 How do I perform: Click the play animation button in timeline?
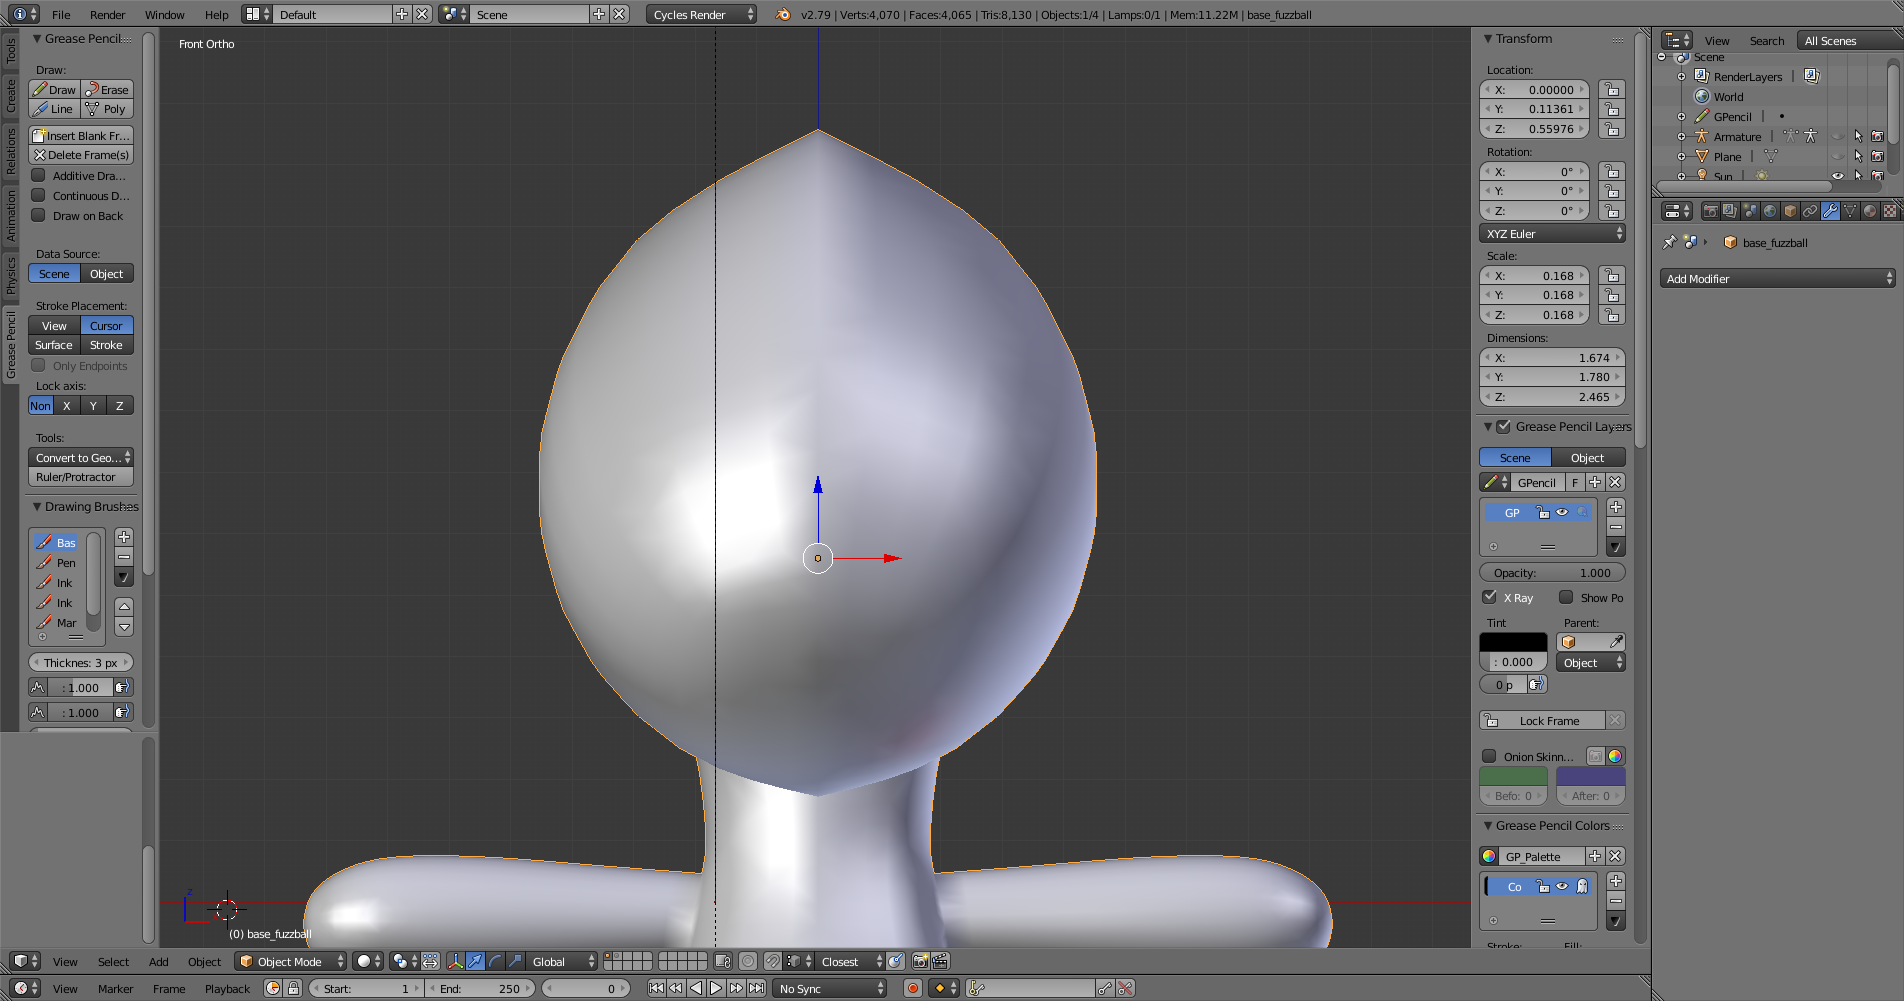point(716,988)
